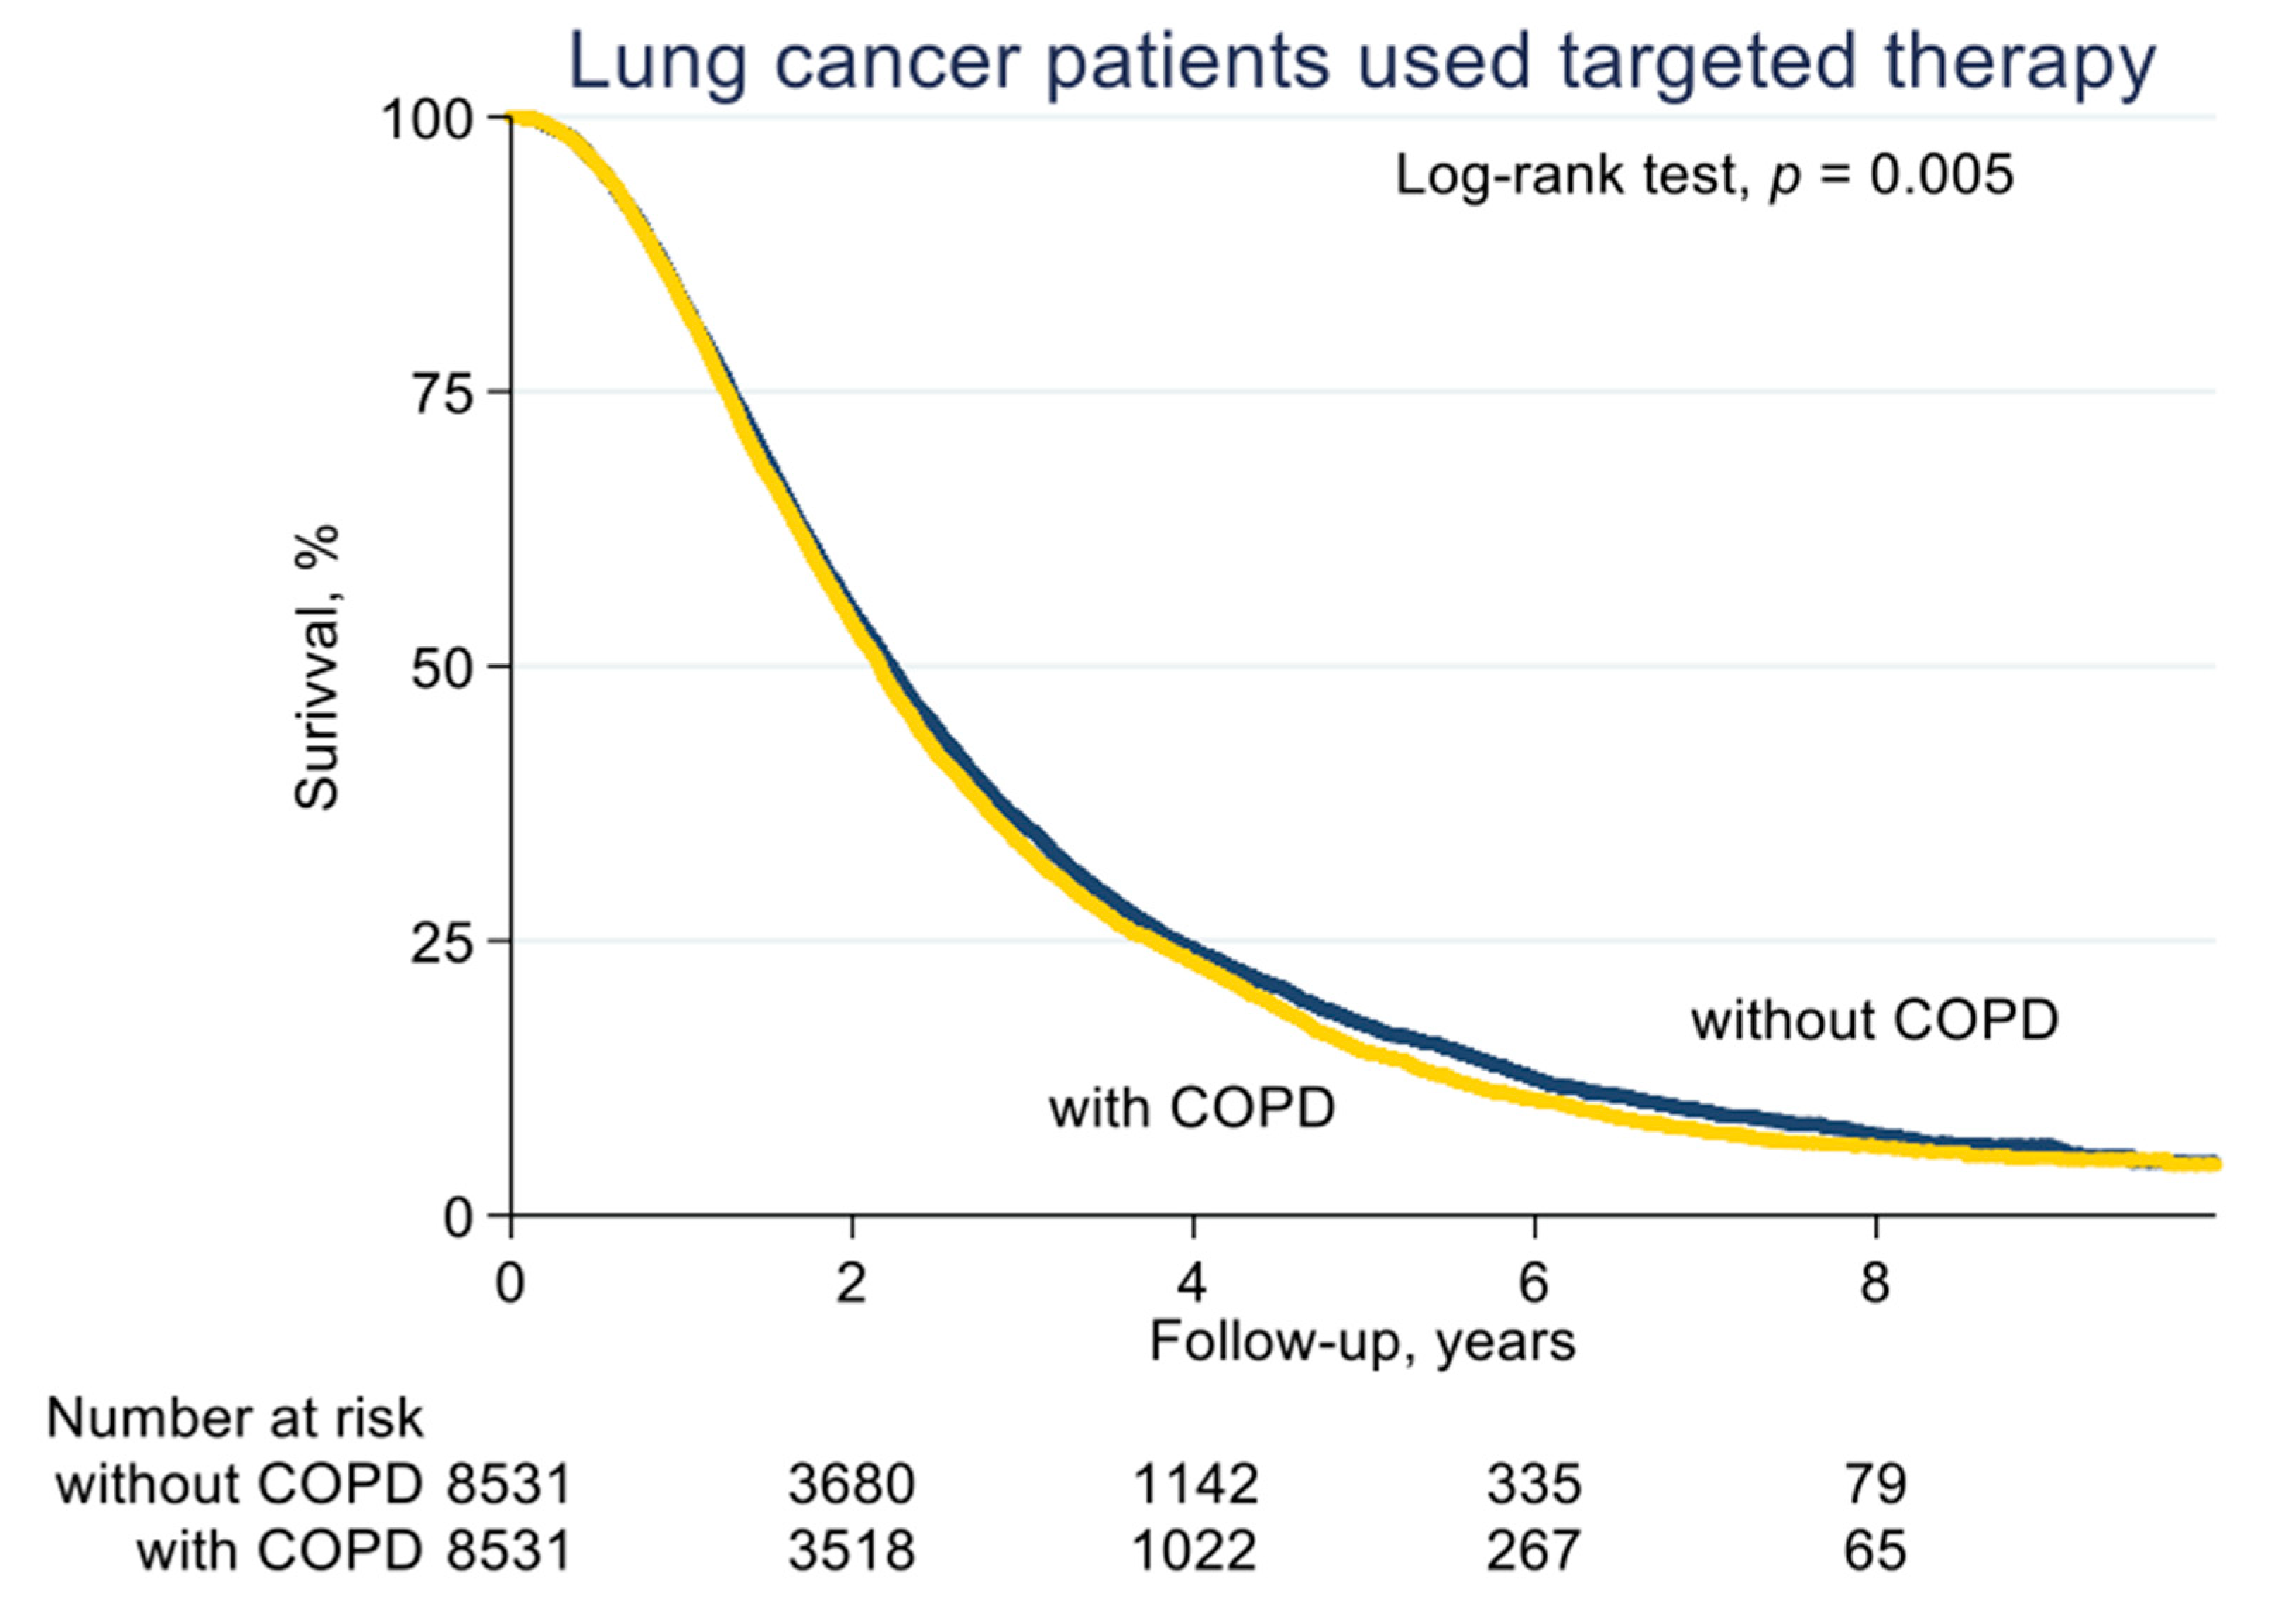Click the value 65 in risk table
This screenshot has height=1624, width=2273.
1875,1551
